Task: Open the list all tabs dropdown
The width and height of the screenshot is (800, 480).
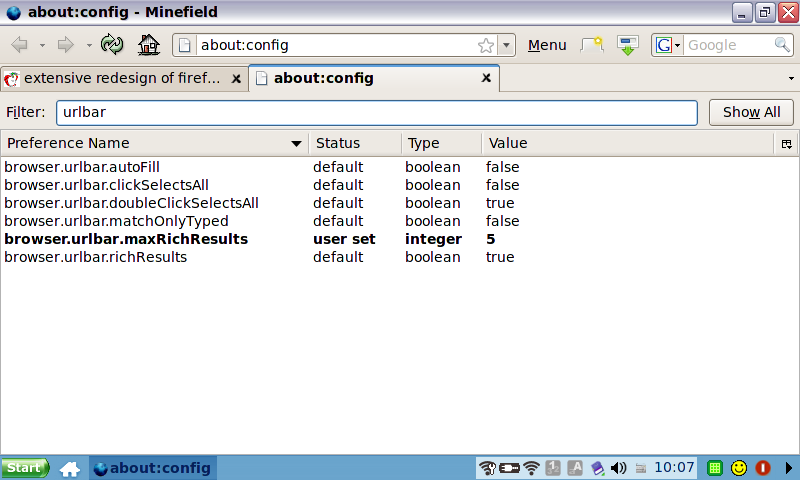Action: [x=791, y=79]
